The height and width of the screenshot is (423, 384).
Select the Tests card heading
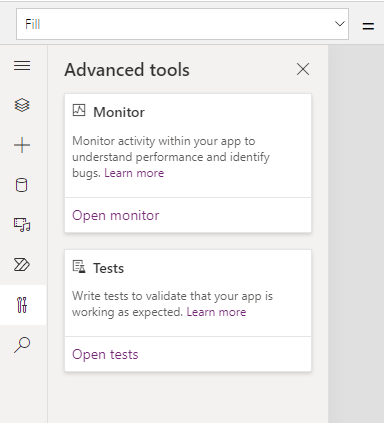coord(109,268)
